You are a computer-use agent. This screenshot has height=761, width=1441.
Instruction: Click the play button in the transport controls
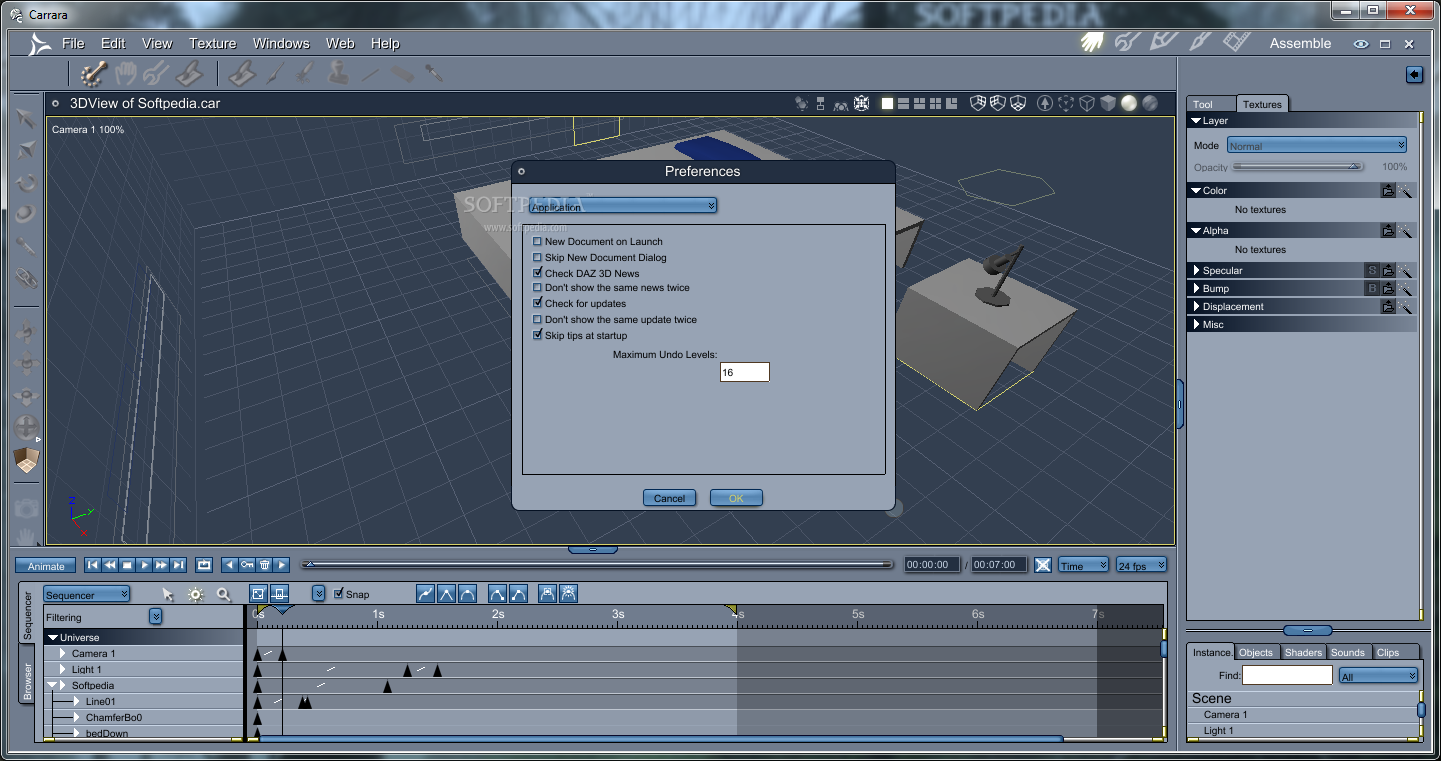pyautogui.click(x=145, y=565)
